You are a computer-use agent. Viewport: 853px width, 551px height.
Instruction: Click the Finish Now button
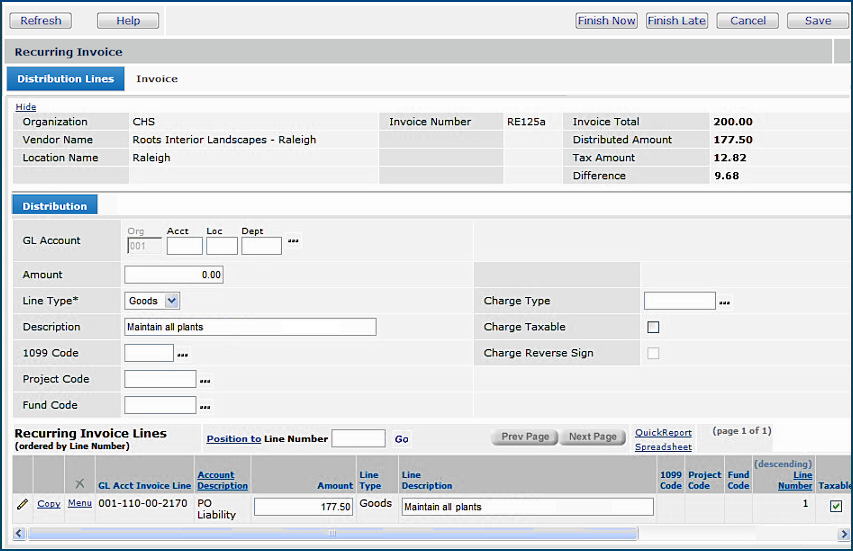pos(606,20)
